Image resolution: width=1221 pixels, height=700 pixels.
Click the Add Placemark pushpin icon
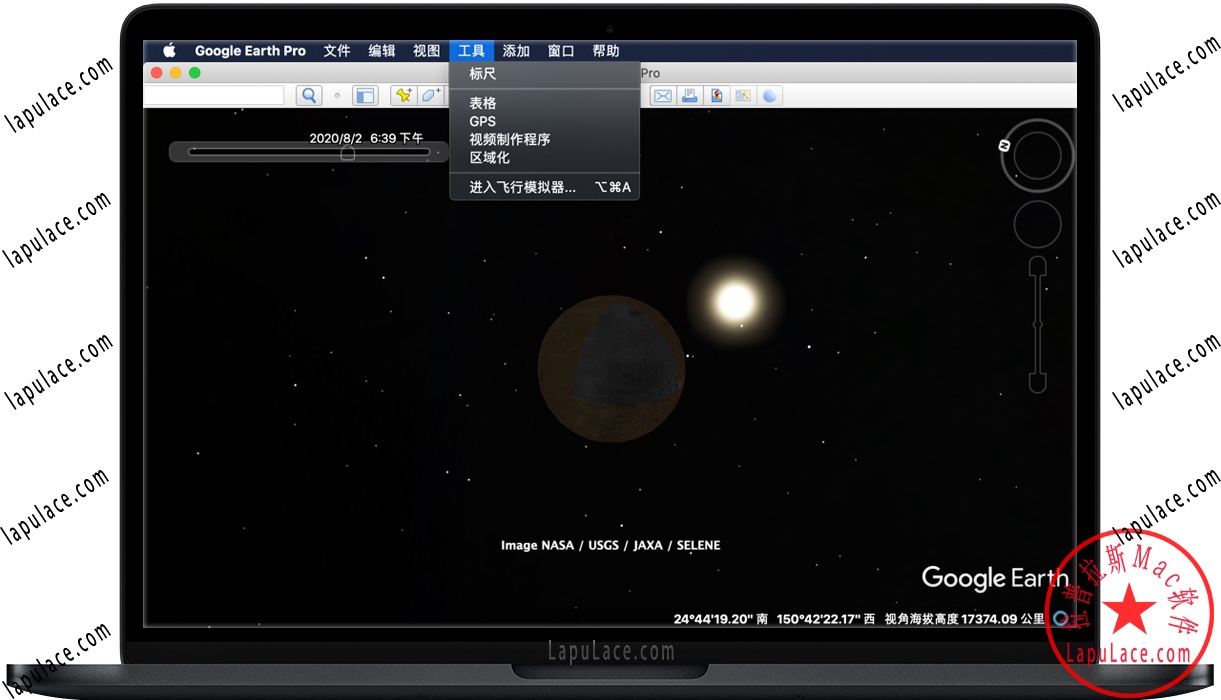click(403, 96)
